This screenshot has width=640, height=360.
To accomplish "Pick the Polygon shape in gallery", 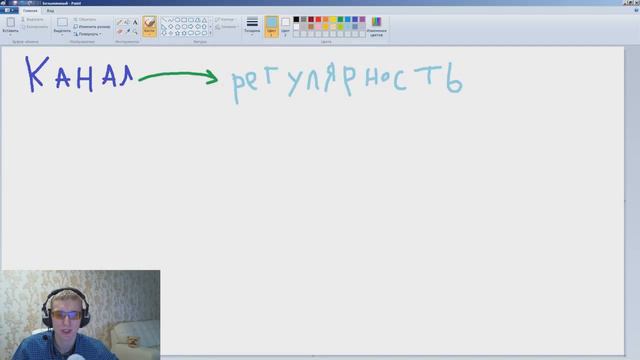I will click(198, 20).
